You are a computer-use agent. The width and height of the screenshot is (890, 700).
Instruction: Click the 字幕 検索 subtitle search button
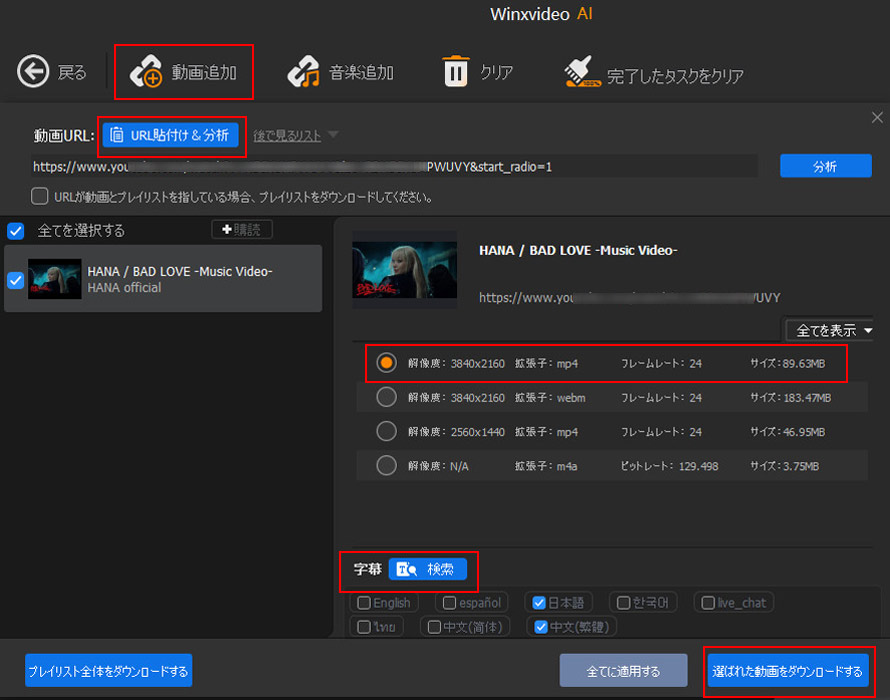428,569
